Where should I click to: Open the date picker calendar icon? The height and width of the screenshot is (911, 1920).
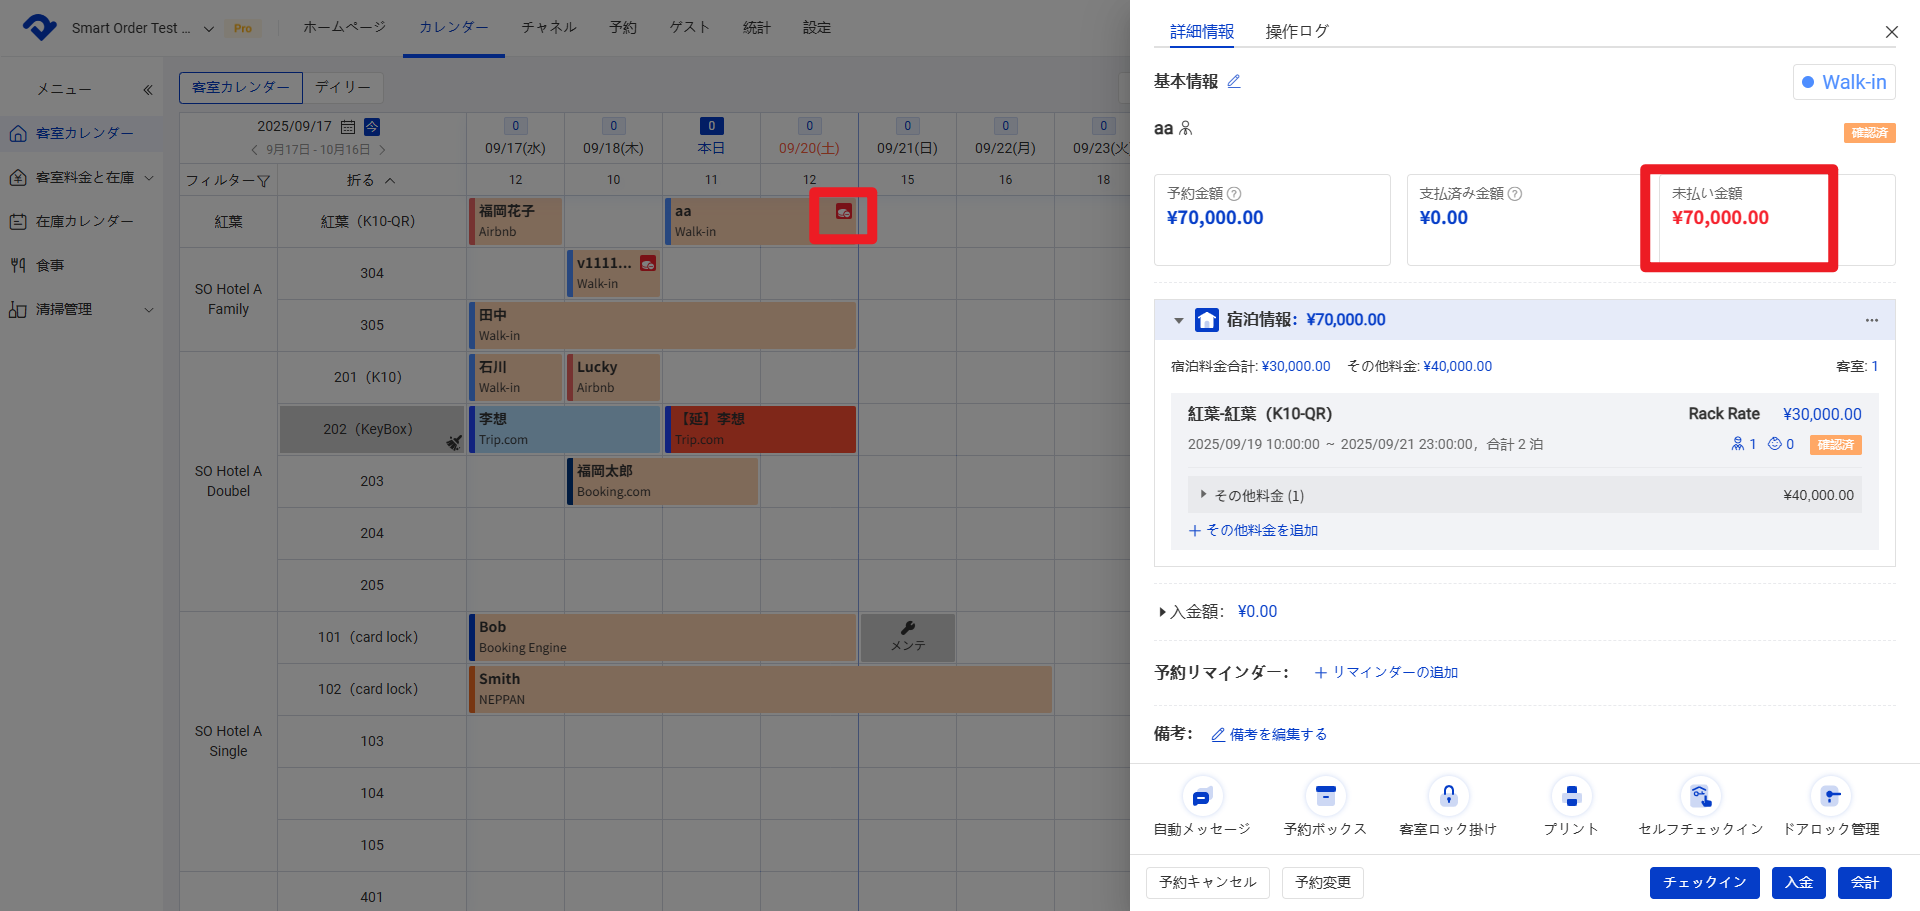pos(348,127)
